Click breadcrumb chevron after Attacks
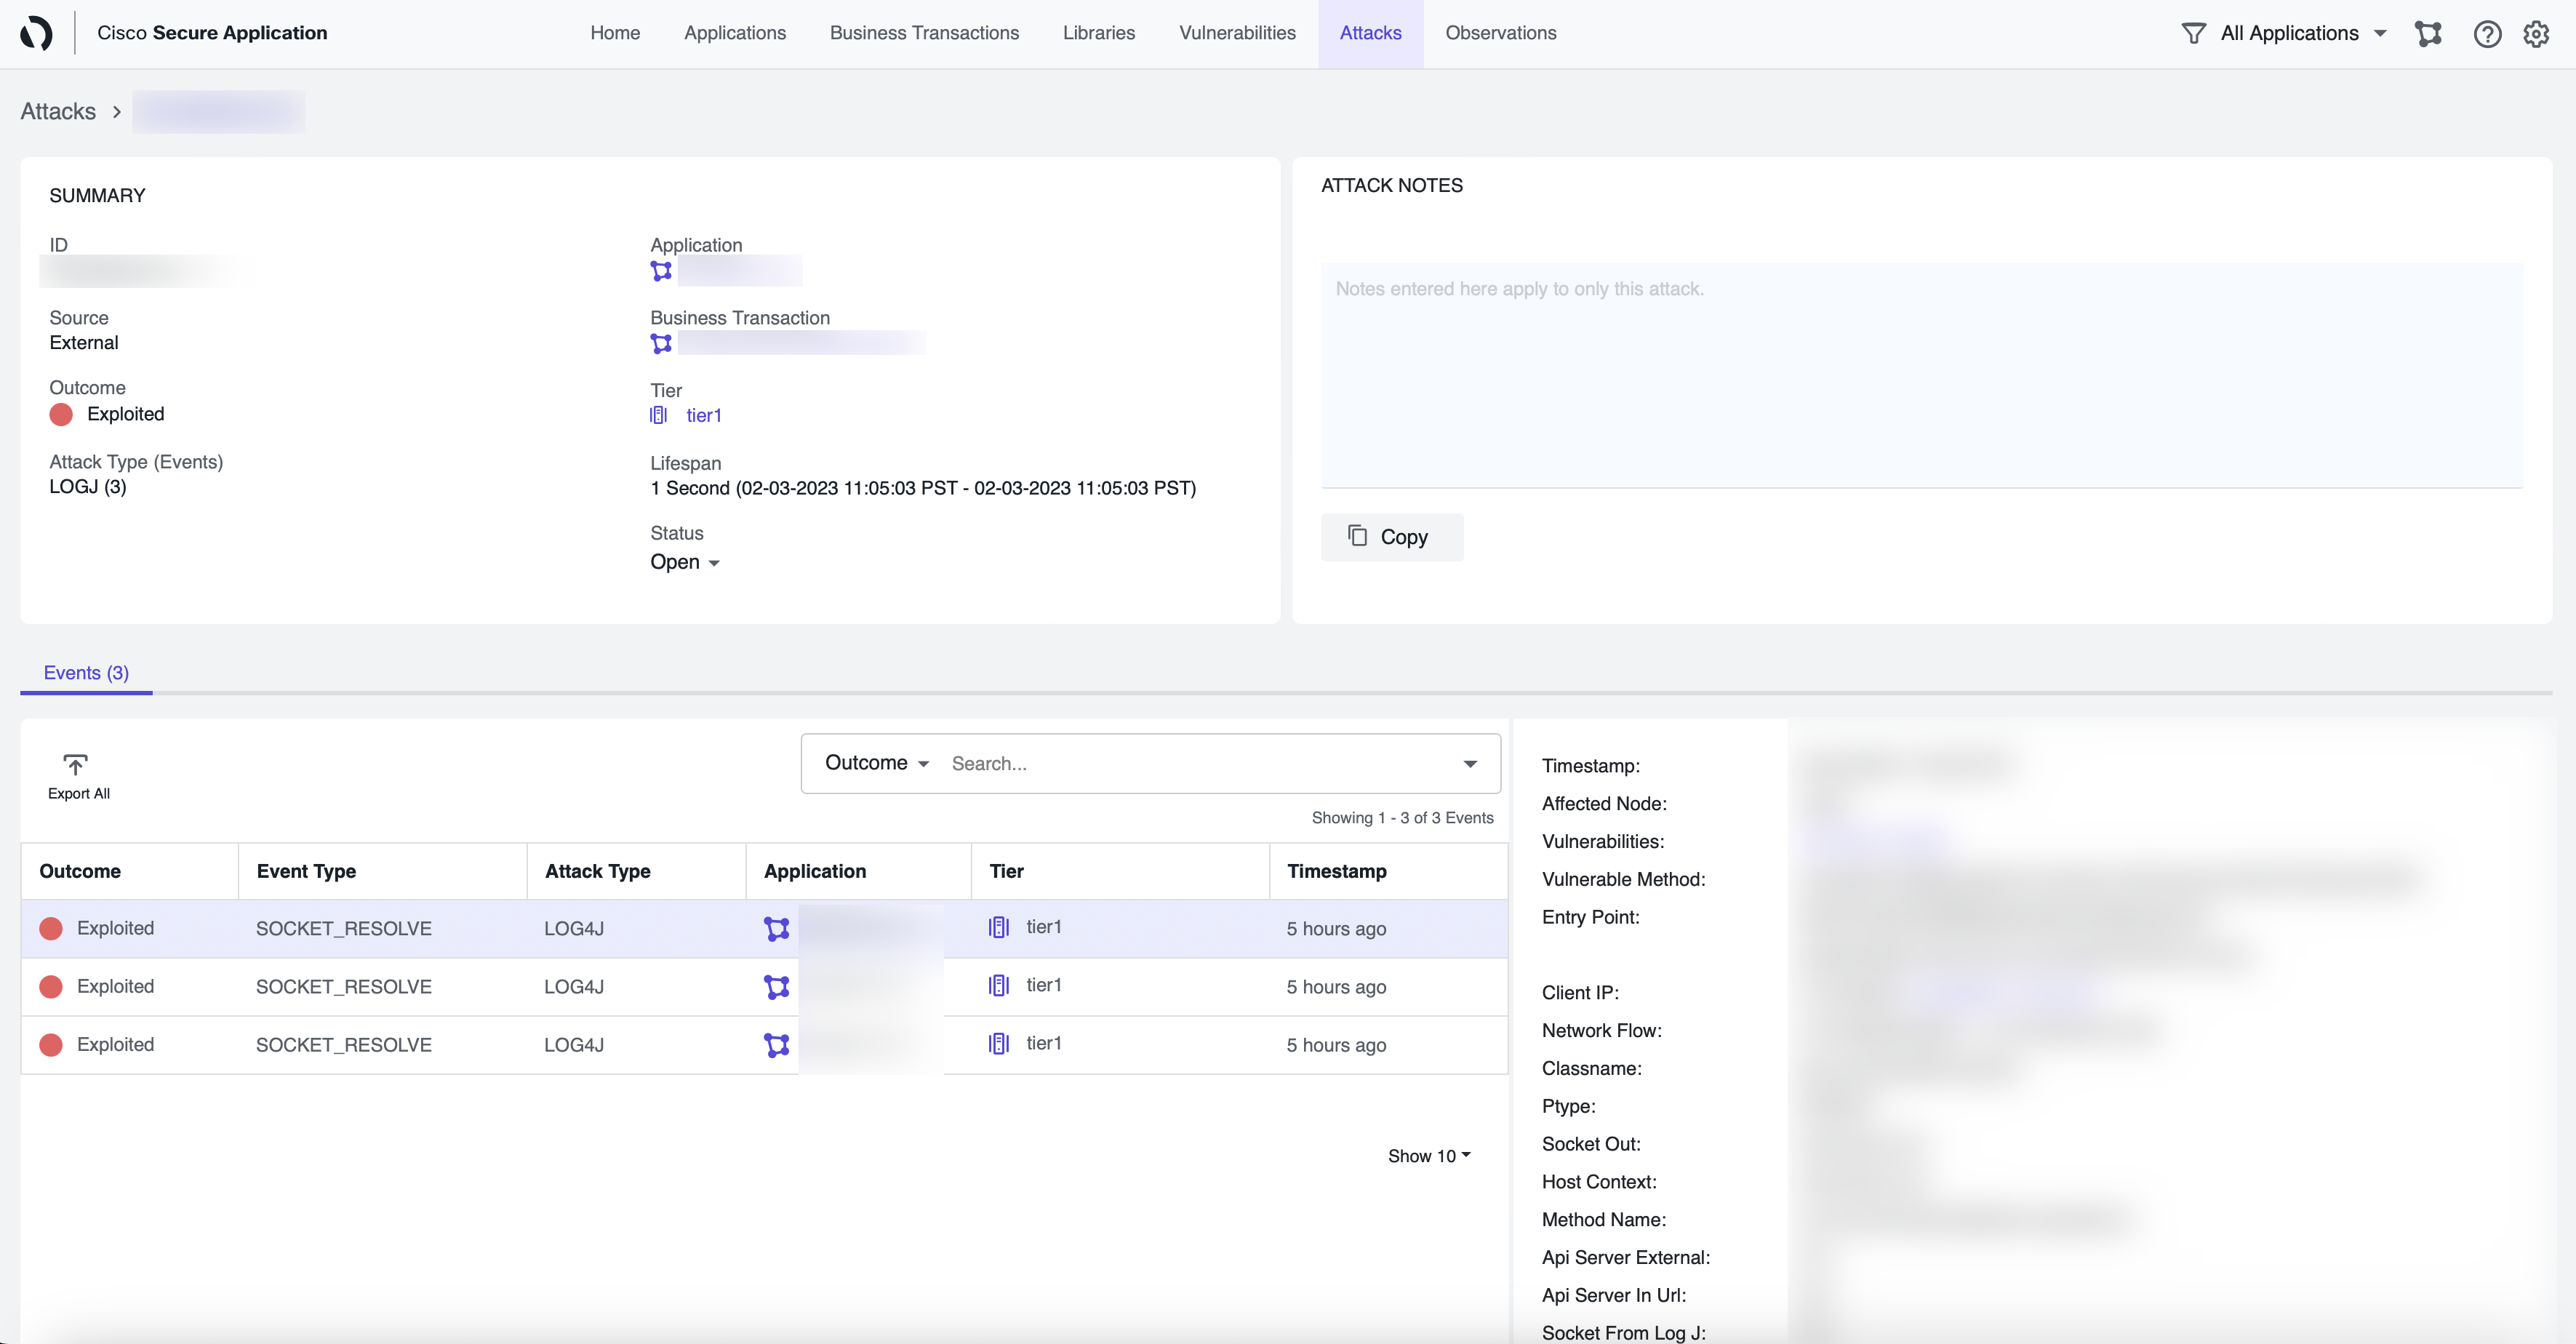This screenshot has width=2576, height=1344. (x=116, y=112)
